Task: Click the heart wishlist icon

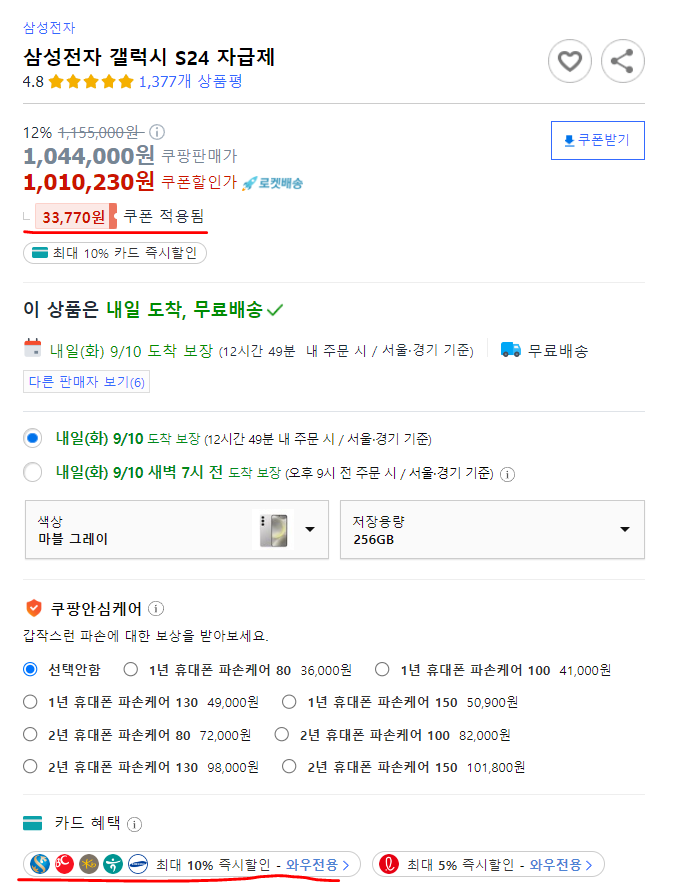Action: coord(570,61)
